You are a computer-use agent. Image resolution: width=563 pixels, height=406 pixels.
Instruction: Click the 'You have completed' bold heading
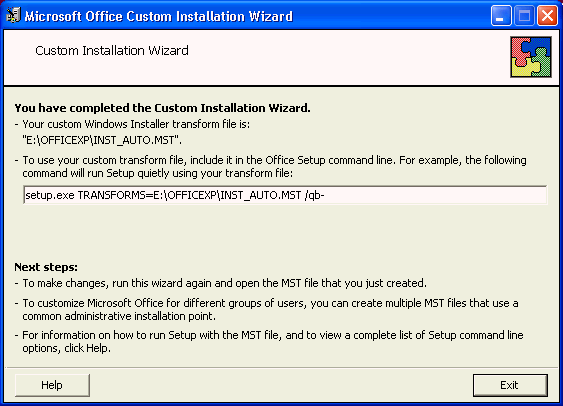point(162,108)
